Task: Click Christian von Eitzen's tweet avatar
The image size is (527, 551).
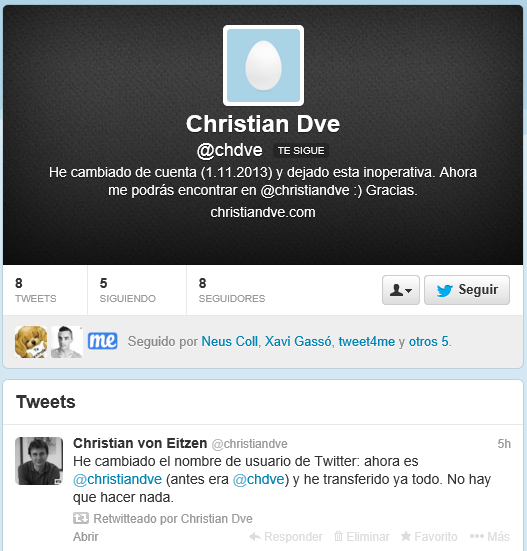Action: point(39,461)
